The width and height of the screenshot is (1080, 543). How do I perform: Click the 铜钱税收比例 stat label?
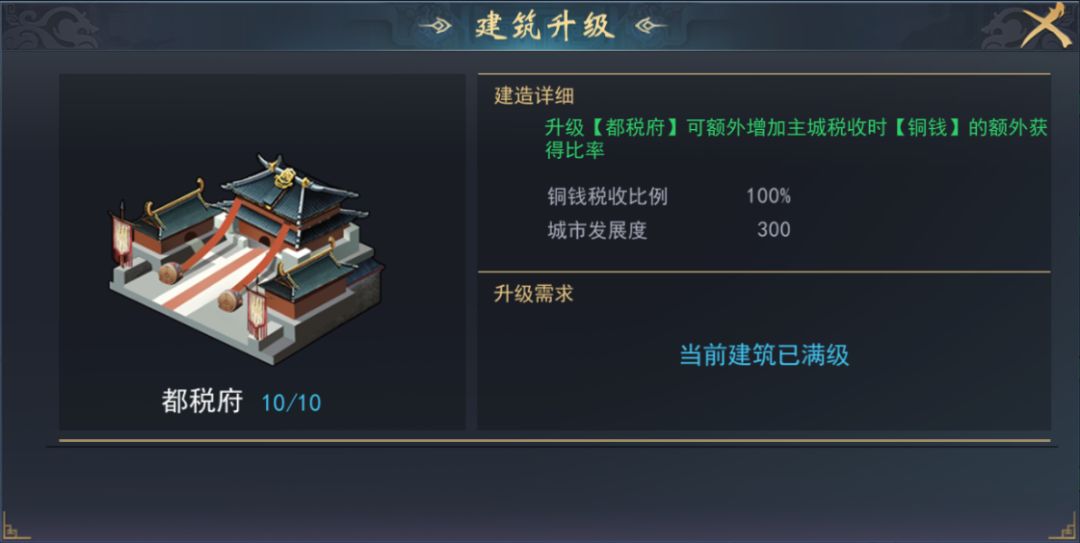[607, 196]
